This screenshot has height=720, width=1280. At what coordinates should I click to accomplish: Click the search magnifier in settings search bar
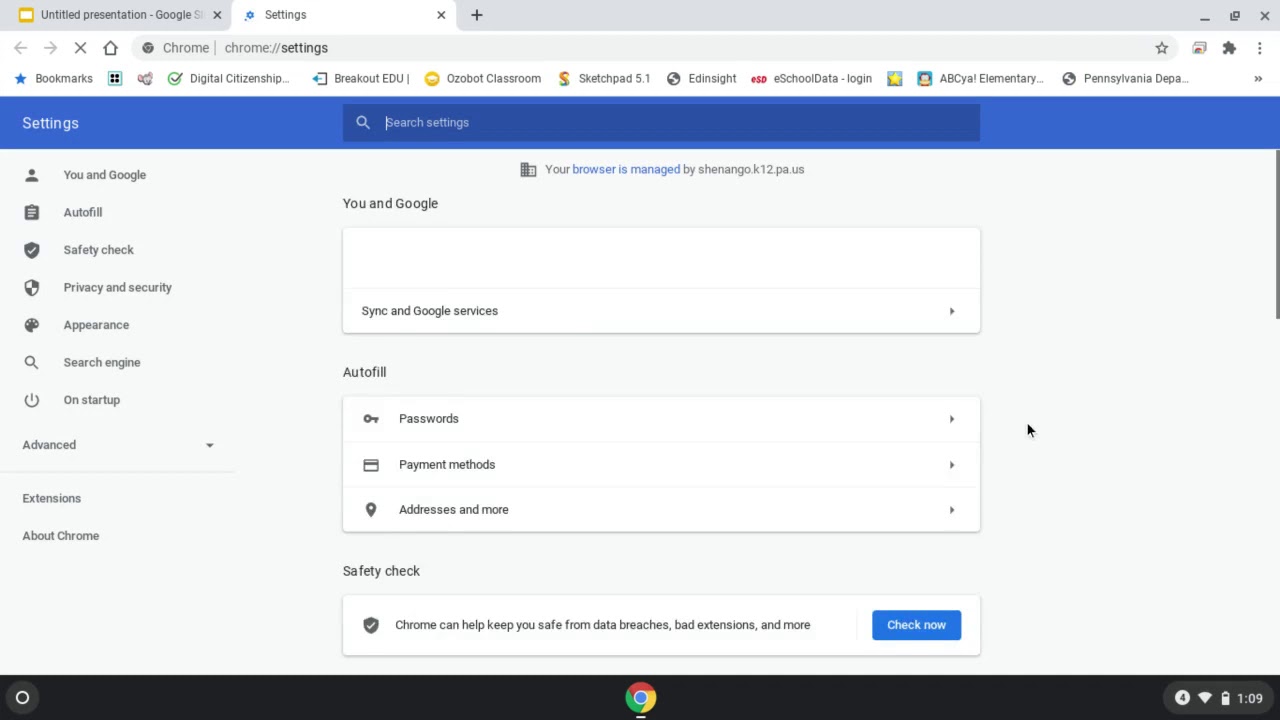pyautogui.click(x=363, y=122)
